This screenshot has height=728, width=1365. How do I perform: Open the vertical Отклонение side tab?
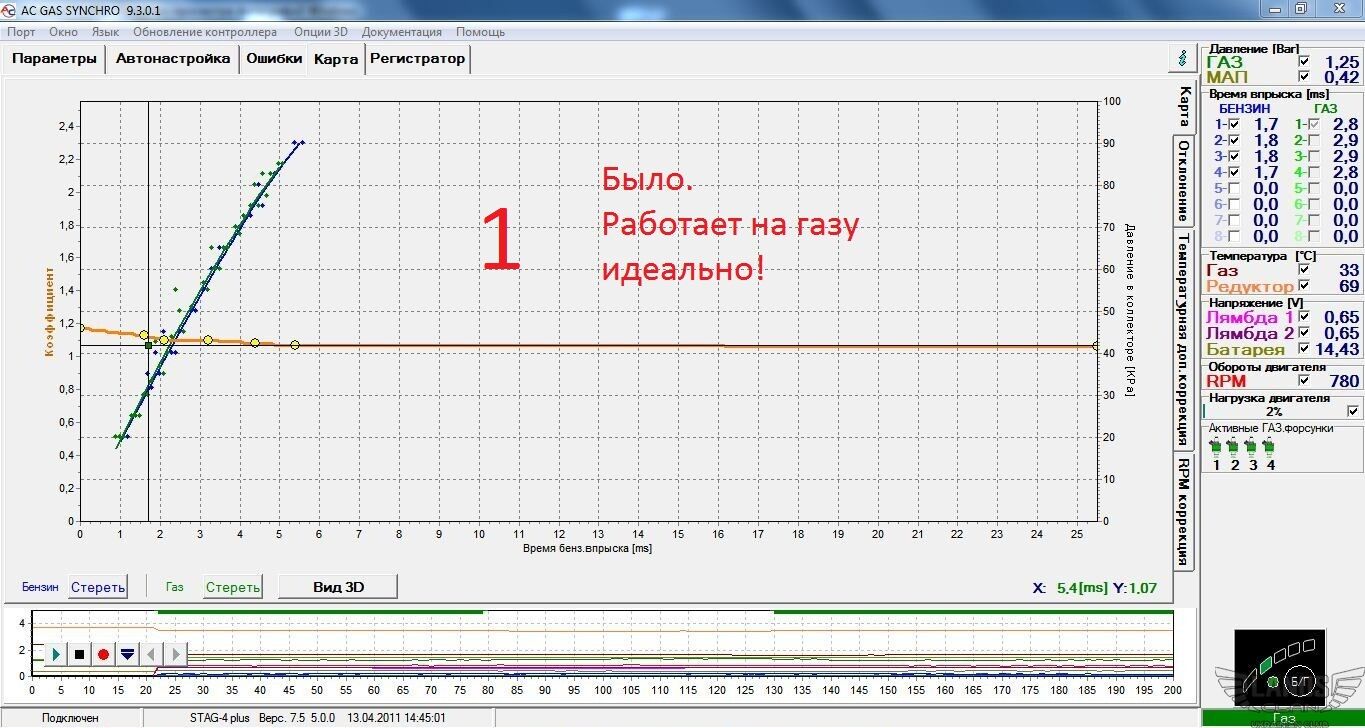(x=1184, y=181)
